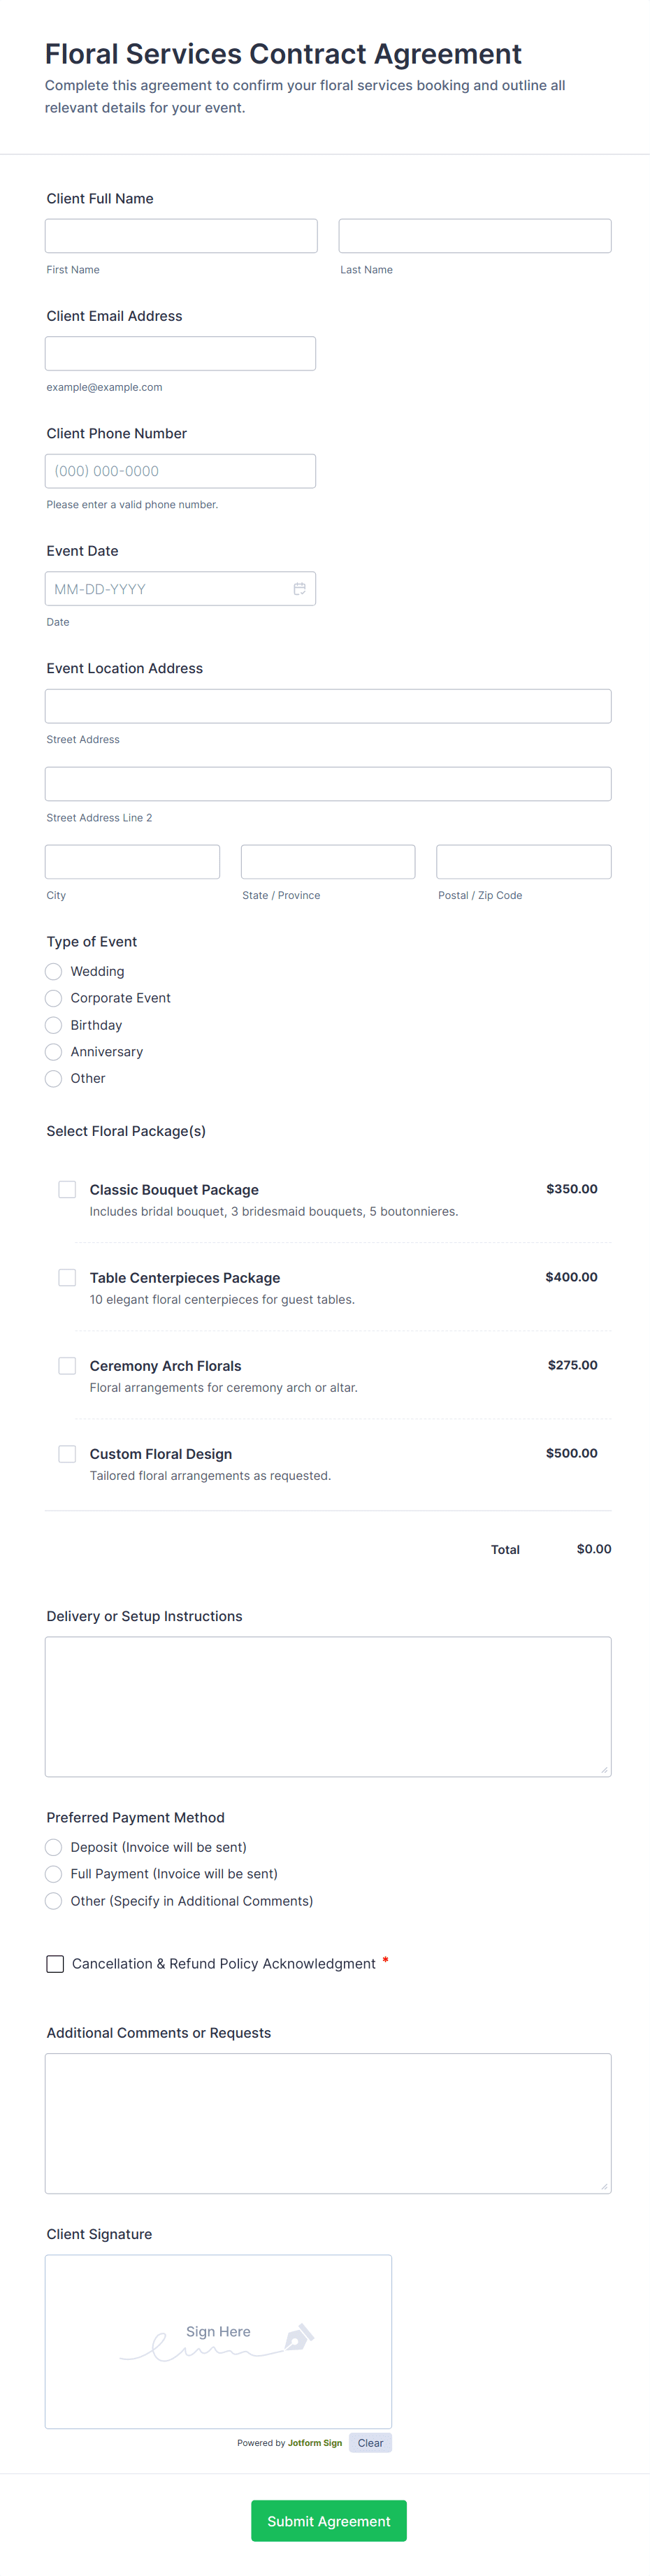Focus the Client Email Address field

pyautogui.click(x=180, y=354)
